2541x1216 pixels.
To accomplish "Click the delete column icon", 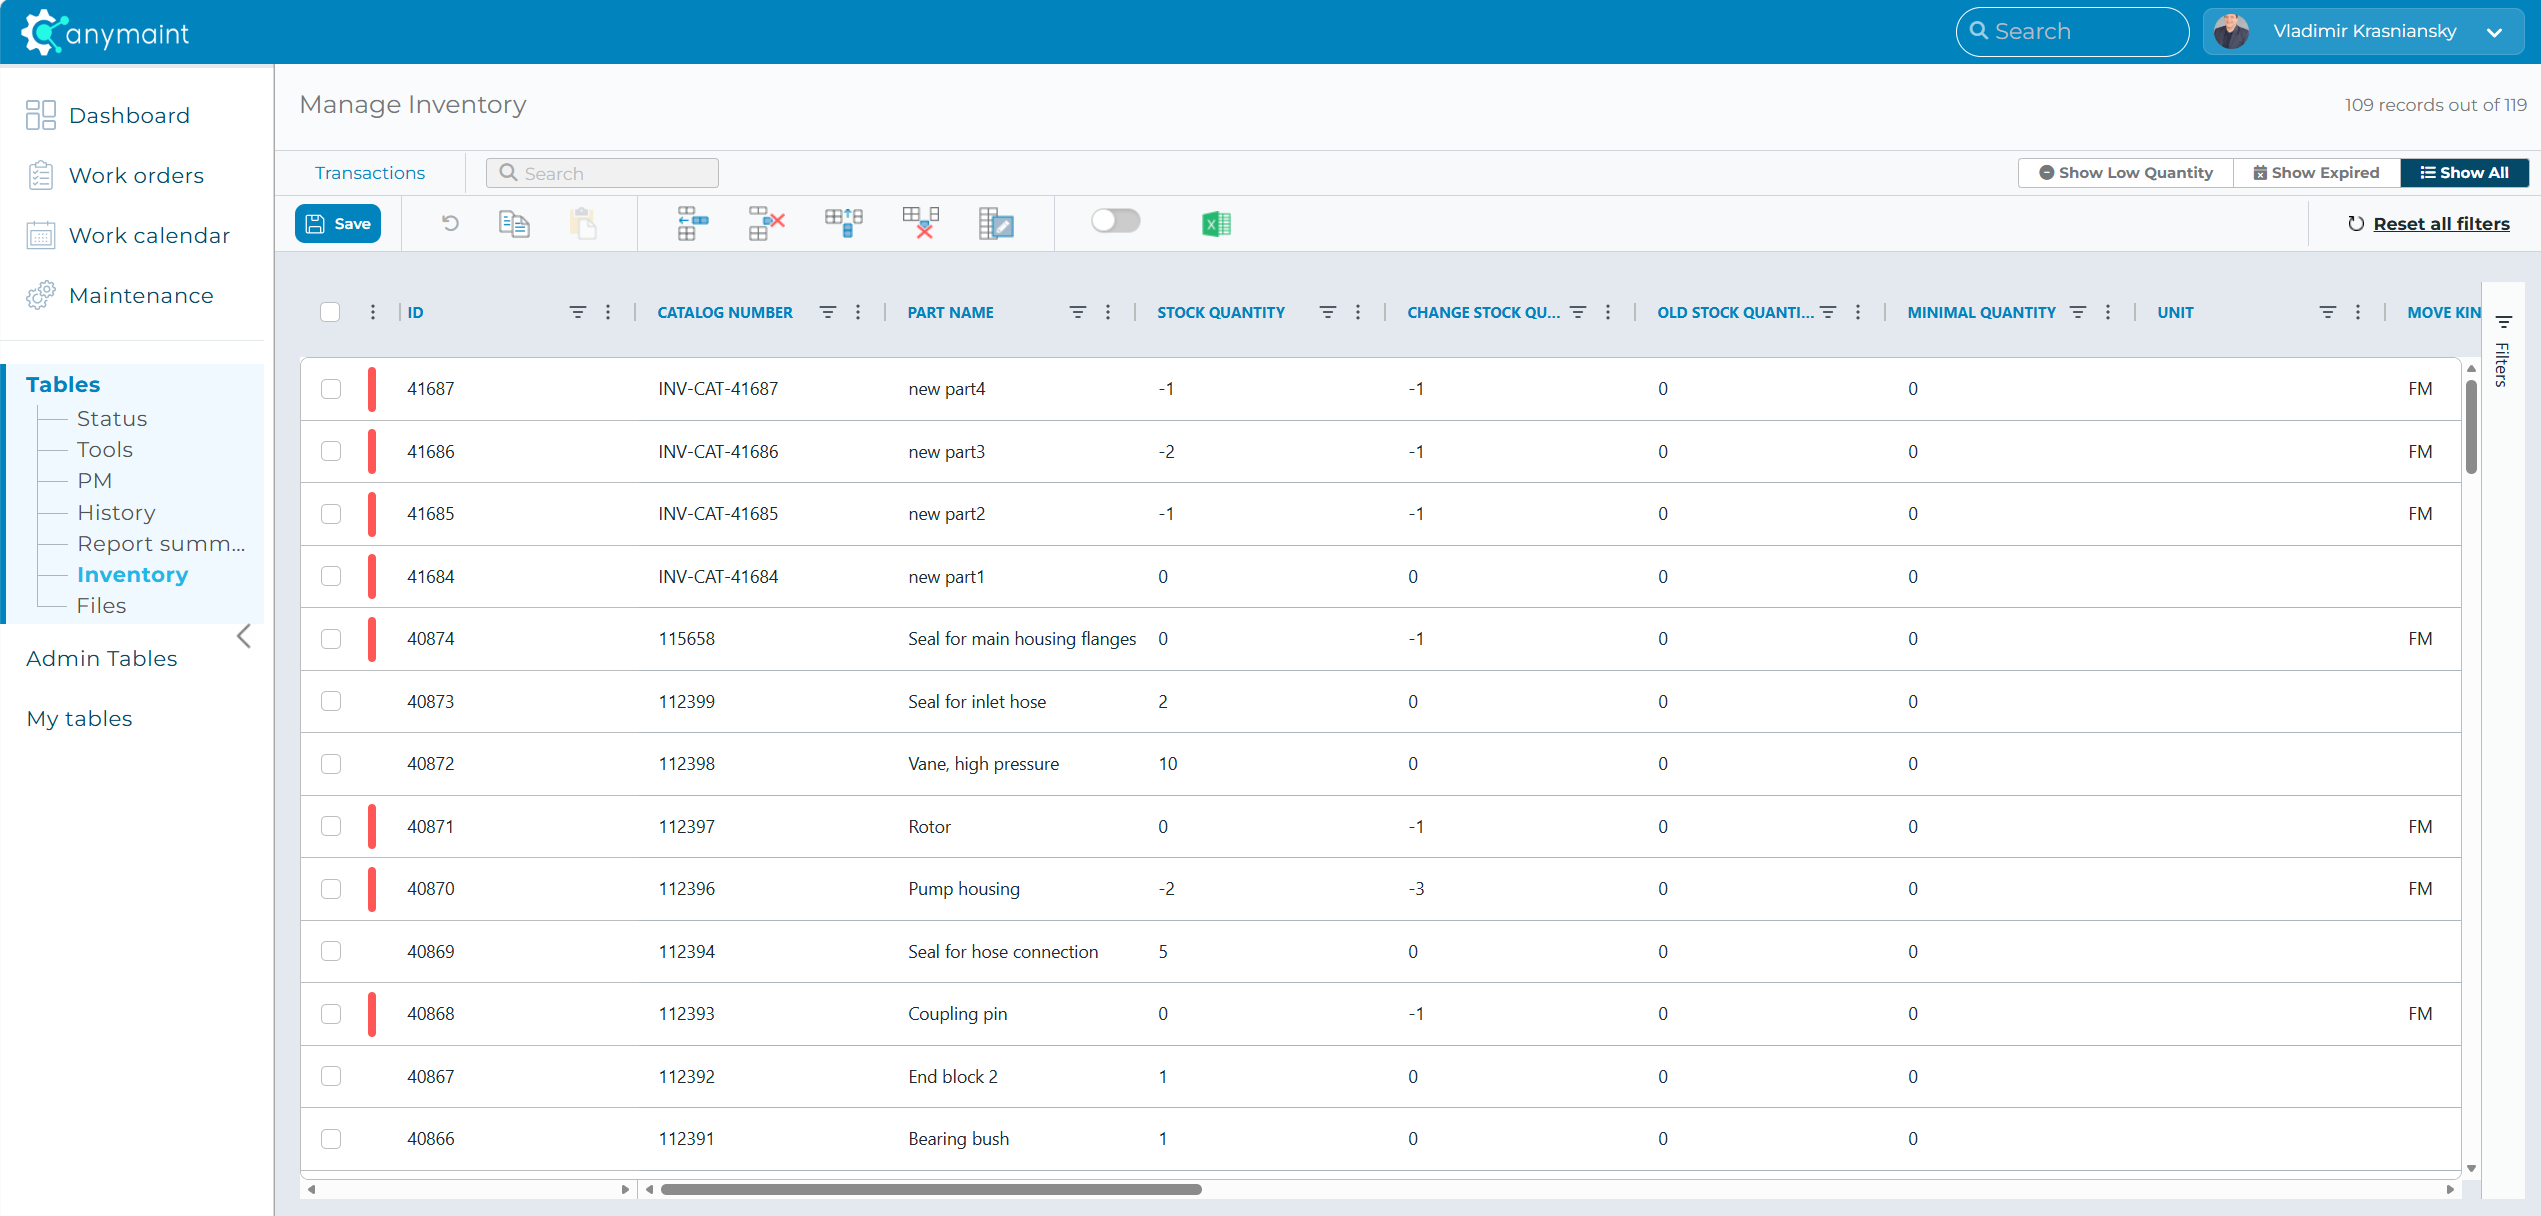I will (920, 223).
